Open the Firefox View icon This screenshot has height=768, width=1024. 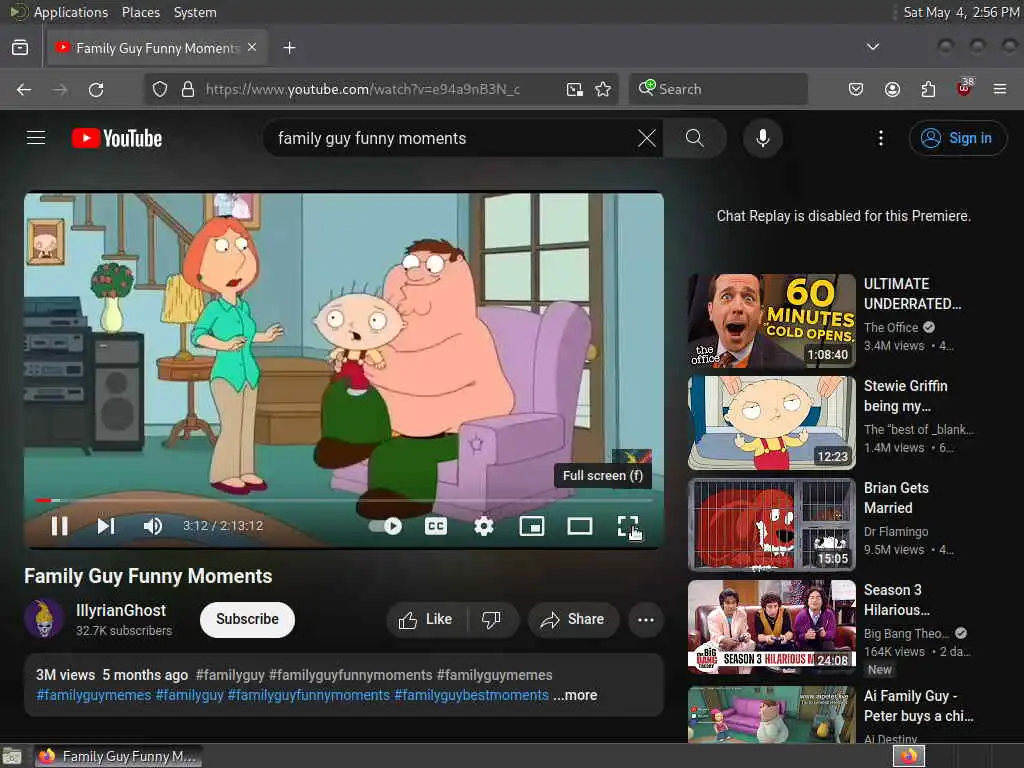coord(20,48)
